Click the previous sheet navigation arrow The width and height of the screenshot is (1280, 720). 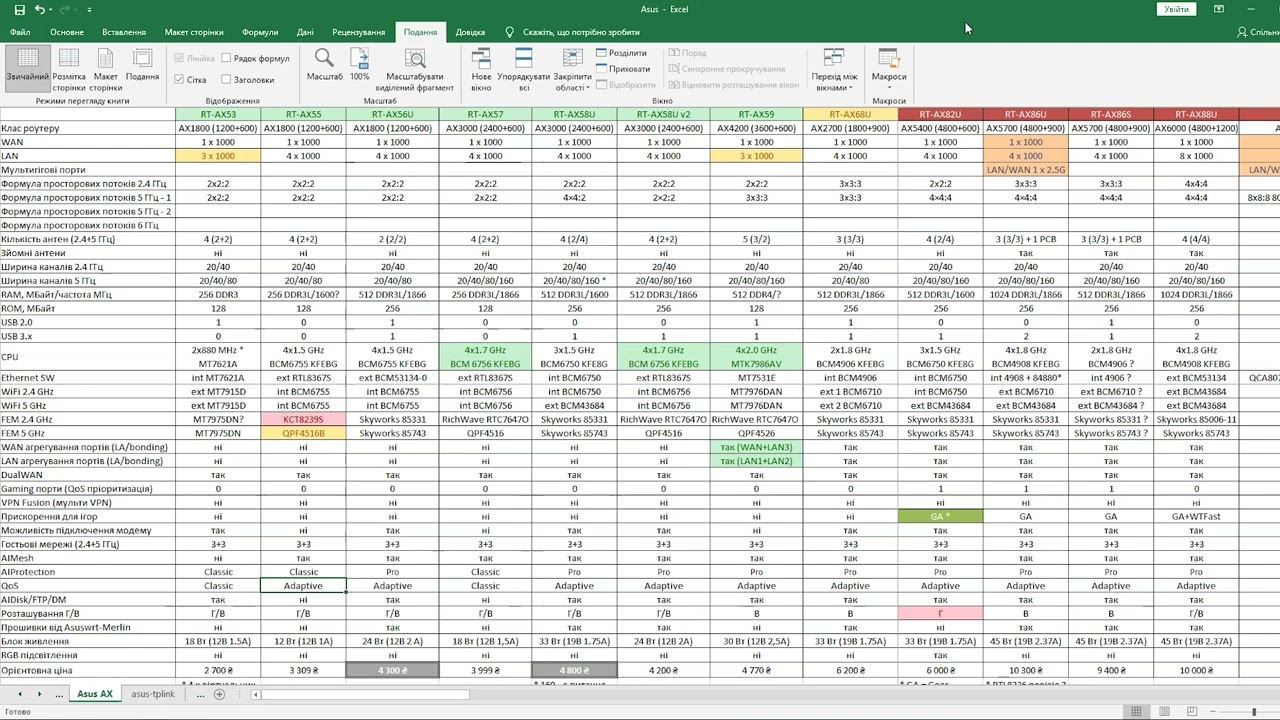19,694
